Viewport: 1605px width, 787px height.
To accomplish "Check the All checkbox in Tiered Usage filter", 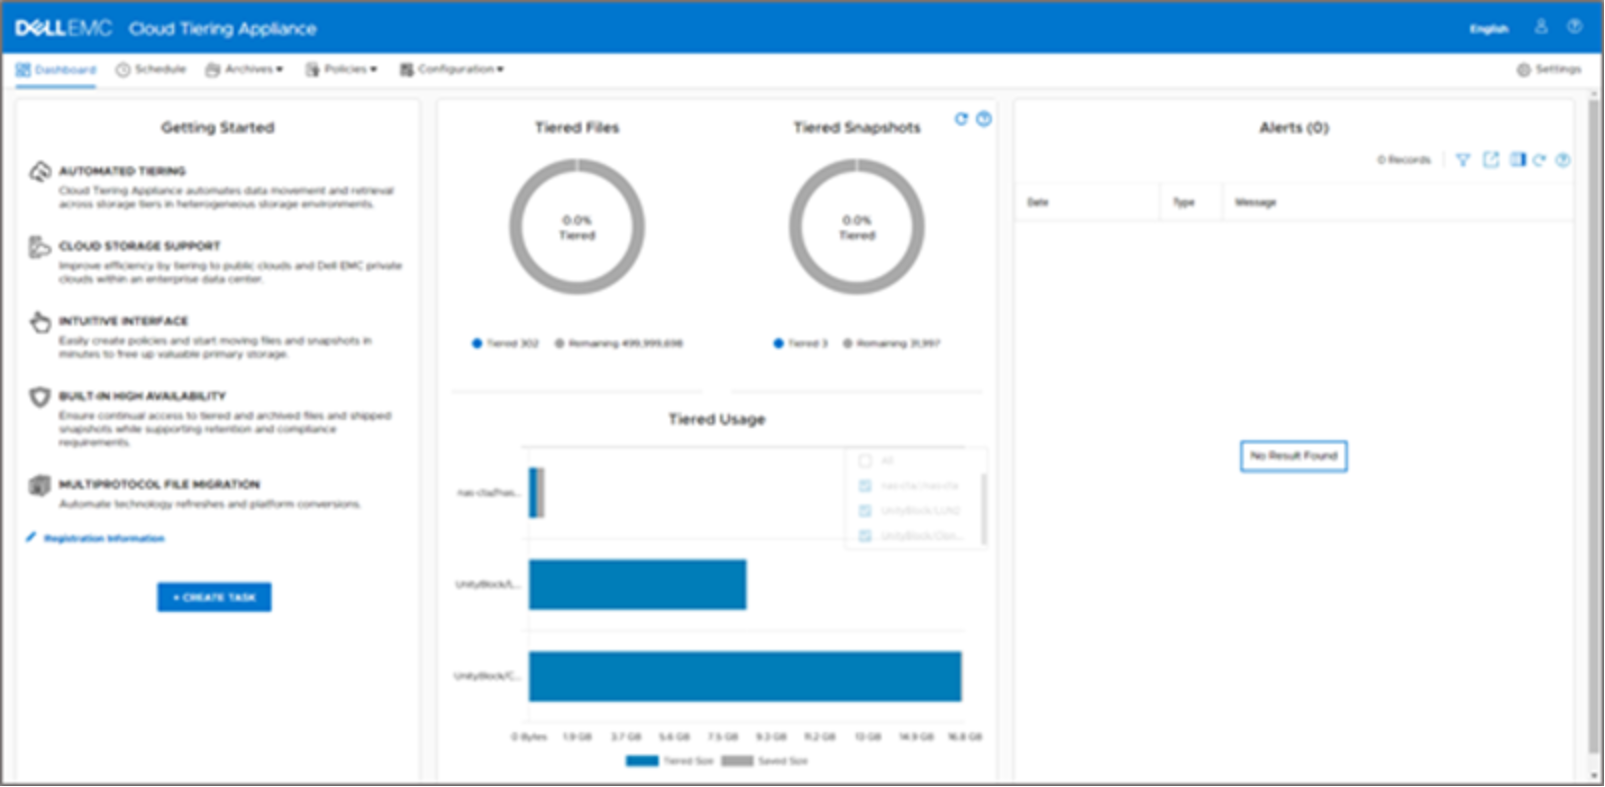I will [865, 461].
